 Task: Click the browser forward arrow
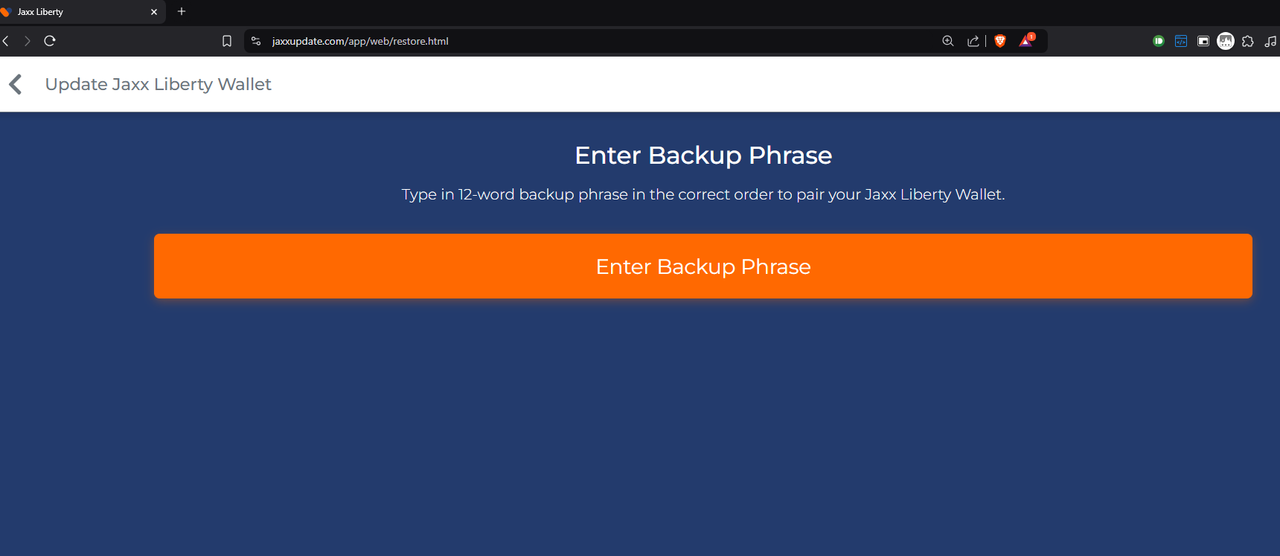pyautogui.click(x=27, y=41)
